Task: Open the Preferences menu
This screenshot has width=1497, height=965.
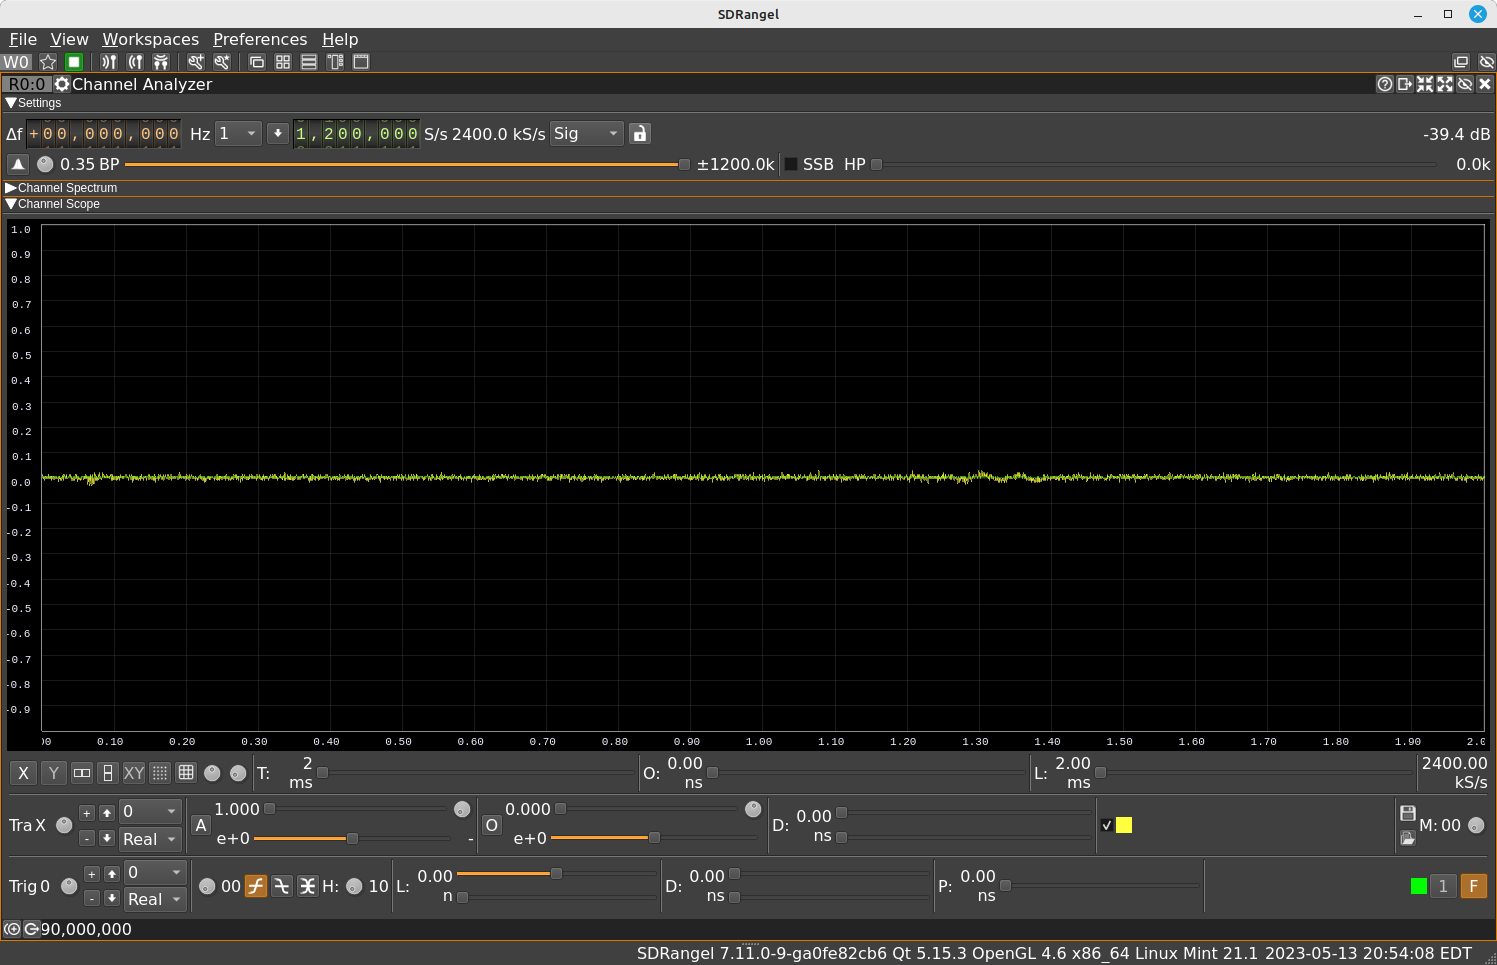Action: (260, 39)
